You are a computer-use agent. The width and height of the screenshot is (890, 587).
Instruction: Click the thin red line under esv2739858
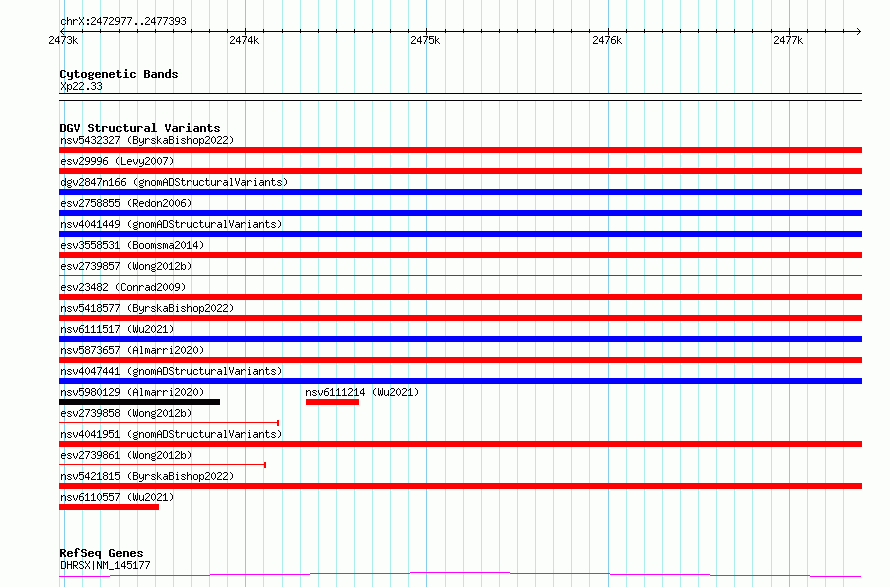click(x=169, y=423)
